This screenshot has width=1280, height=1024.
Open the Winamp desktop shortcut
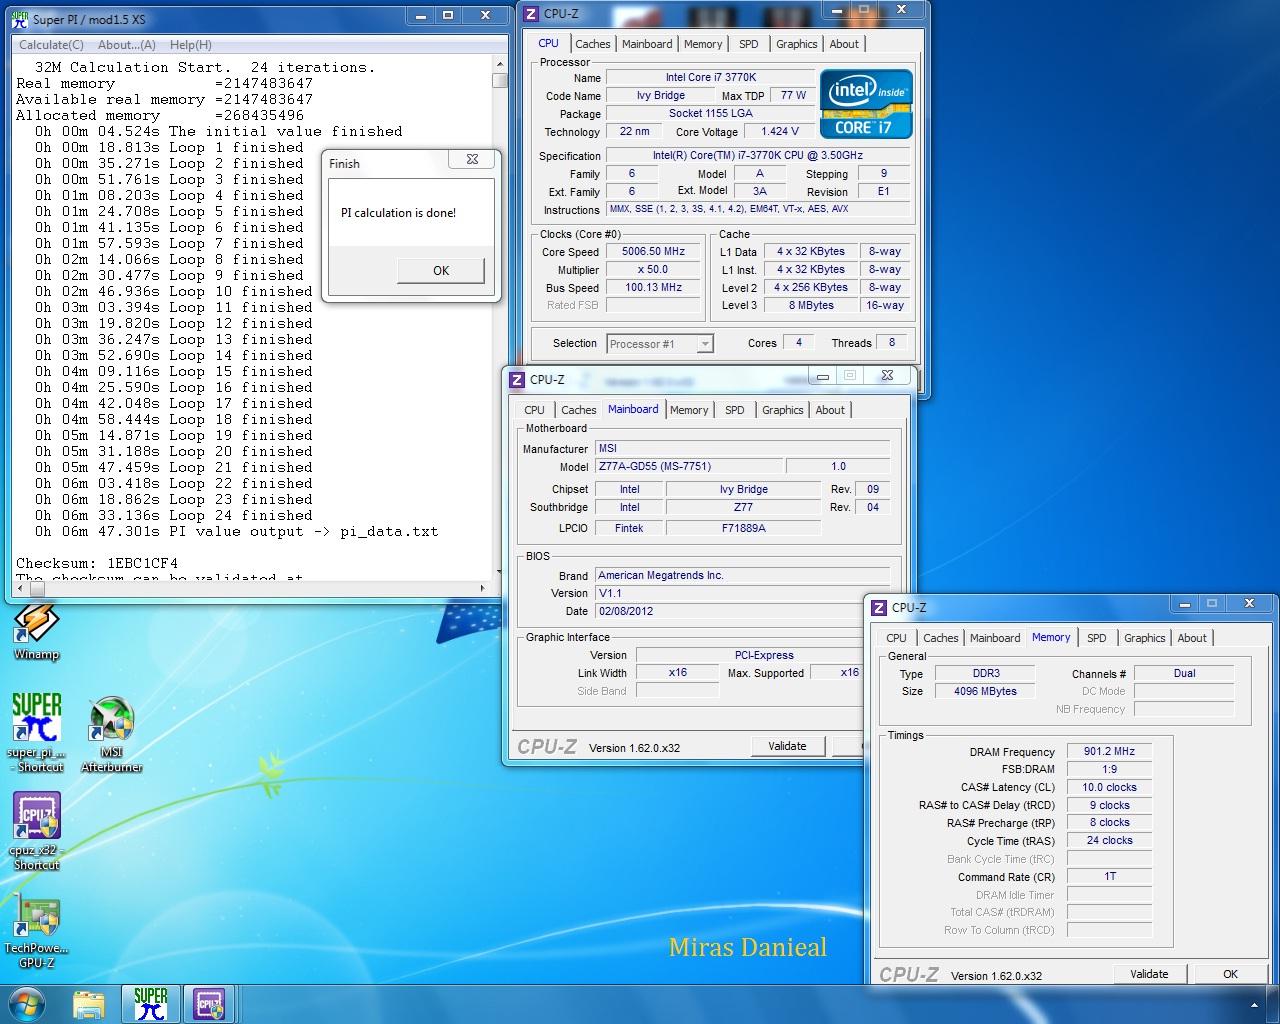37,631
